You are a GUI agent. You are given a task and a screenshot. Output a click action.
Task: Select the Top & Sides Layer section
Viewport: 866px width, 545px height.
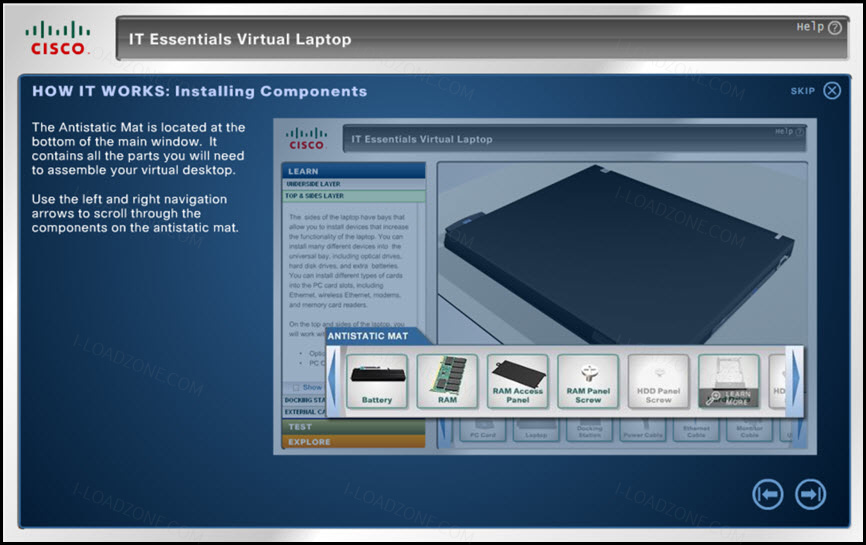click(353, 196)
